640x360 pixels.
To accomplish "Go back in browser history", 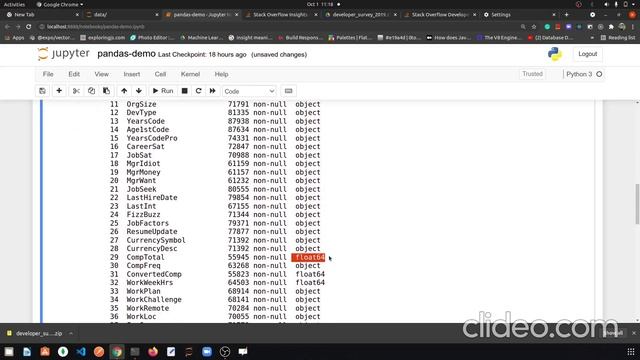I will click(x=7, y=27).
